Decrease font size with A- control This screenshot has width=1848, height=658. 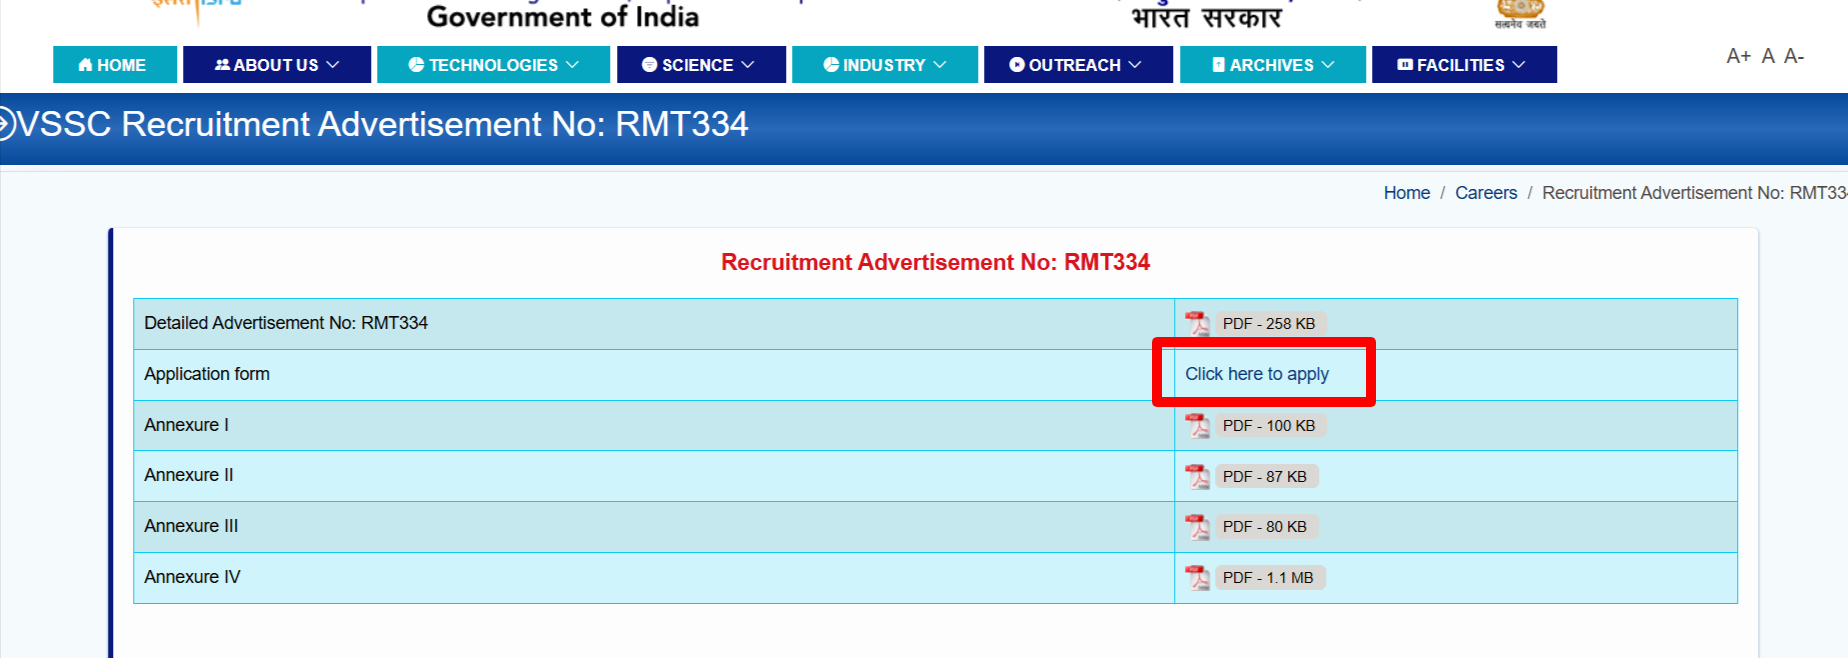pyautogui.click(x=1794, y=56)
